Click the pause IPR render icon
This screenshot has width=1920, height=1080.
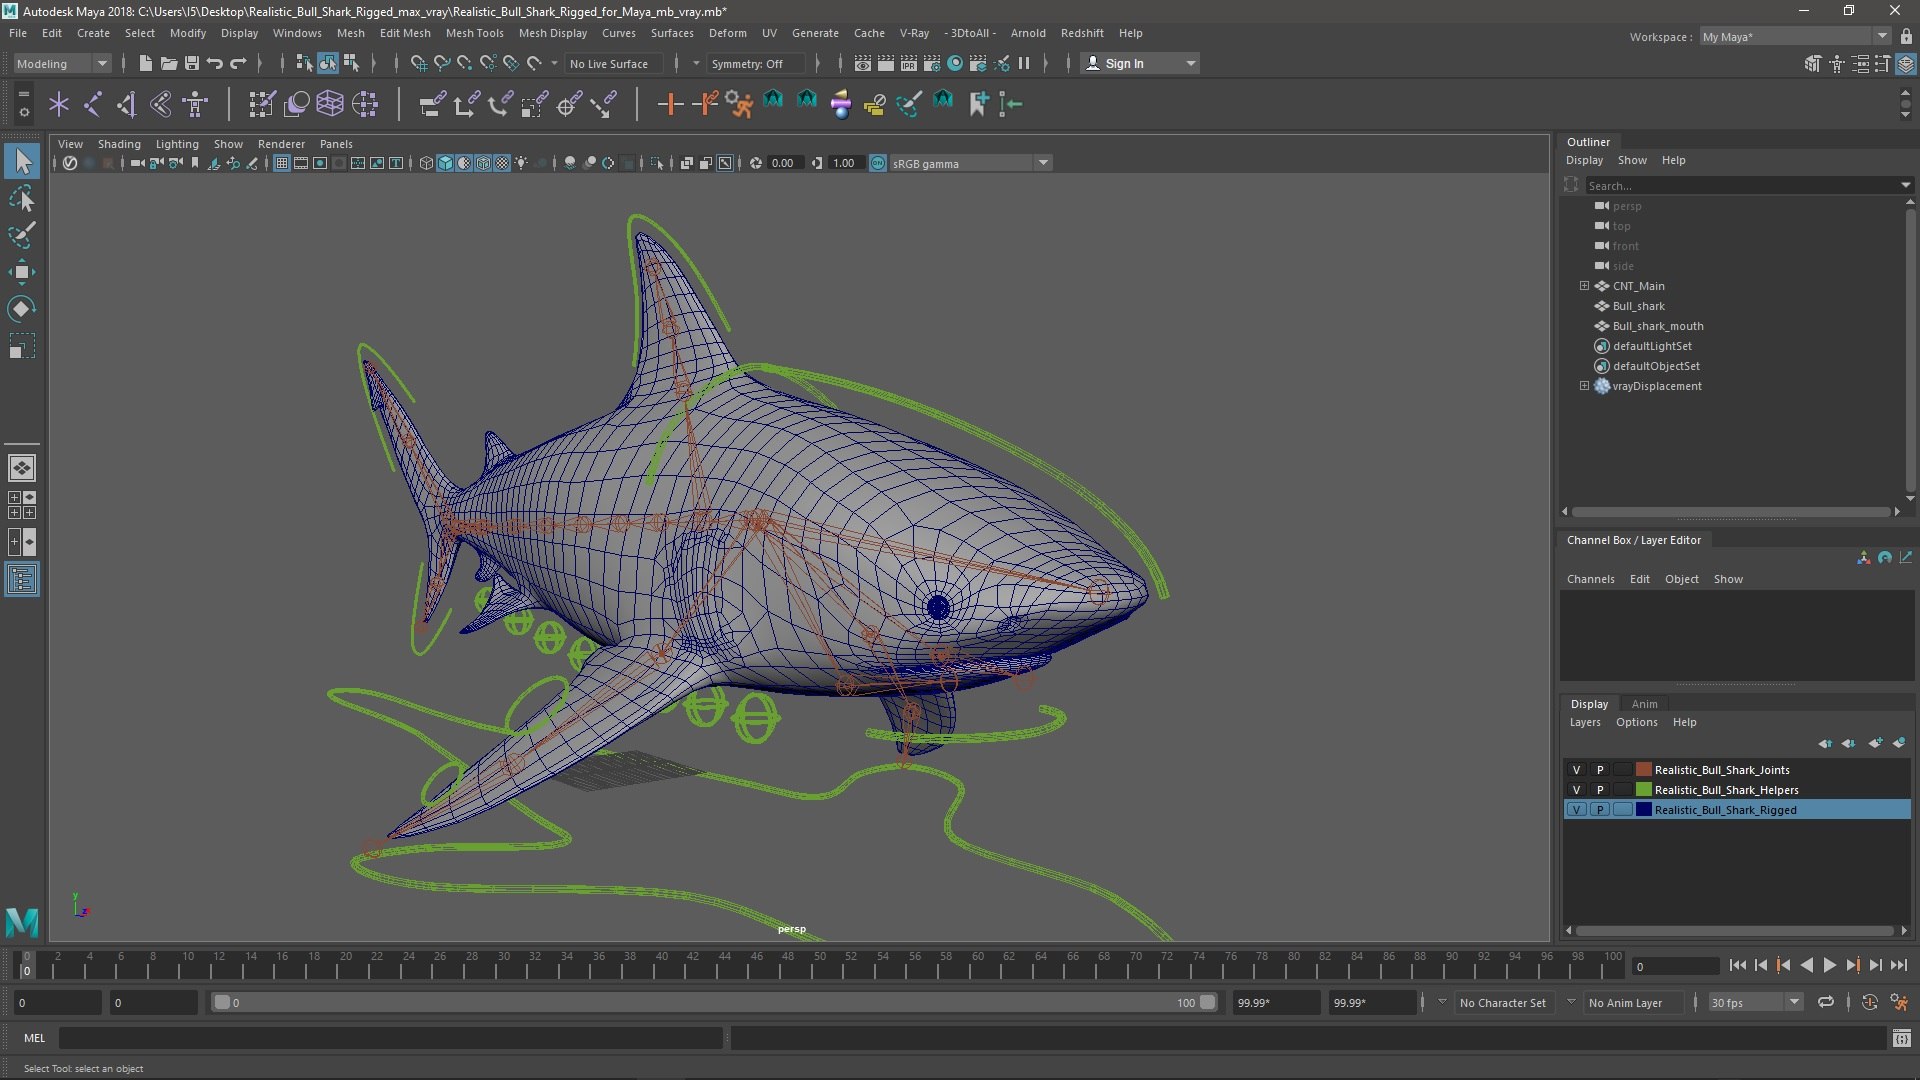[1024, 63]
